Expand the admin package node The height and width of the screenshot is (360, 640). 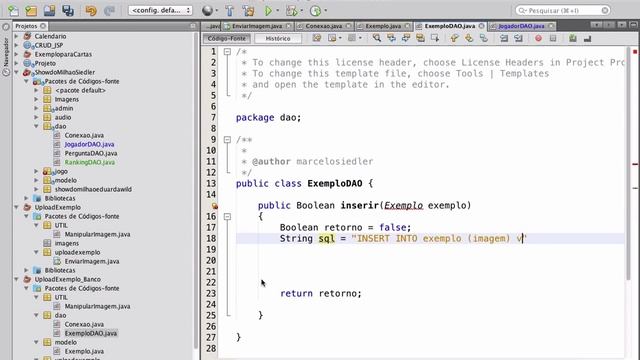36,108
